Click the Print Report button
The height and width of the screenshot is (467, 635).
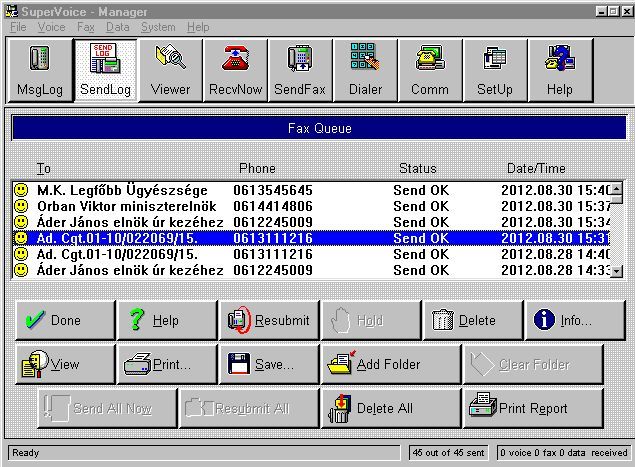(533, 408)
